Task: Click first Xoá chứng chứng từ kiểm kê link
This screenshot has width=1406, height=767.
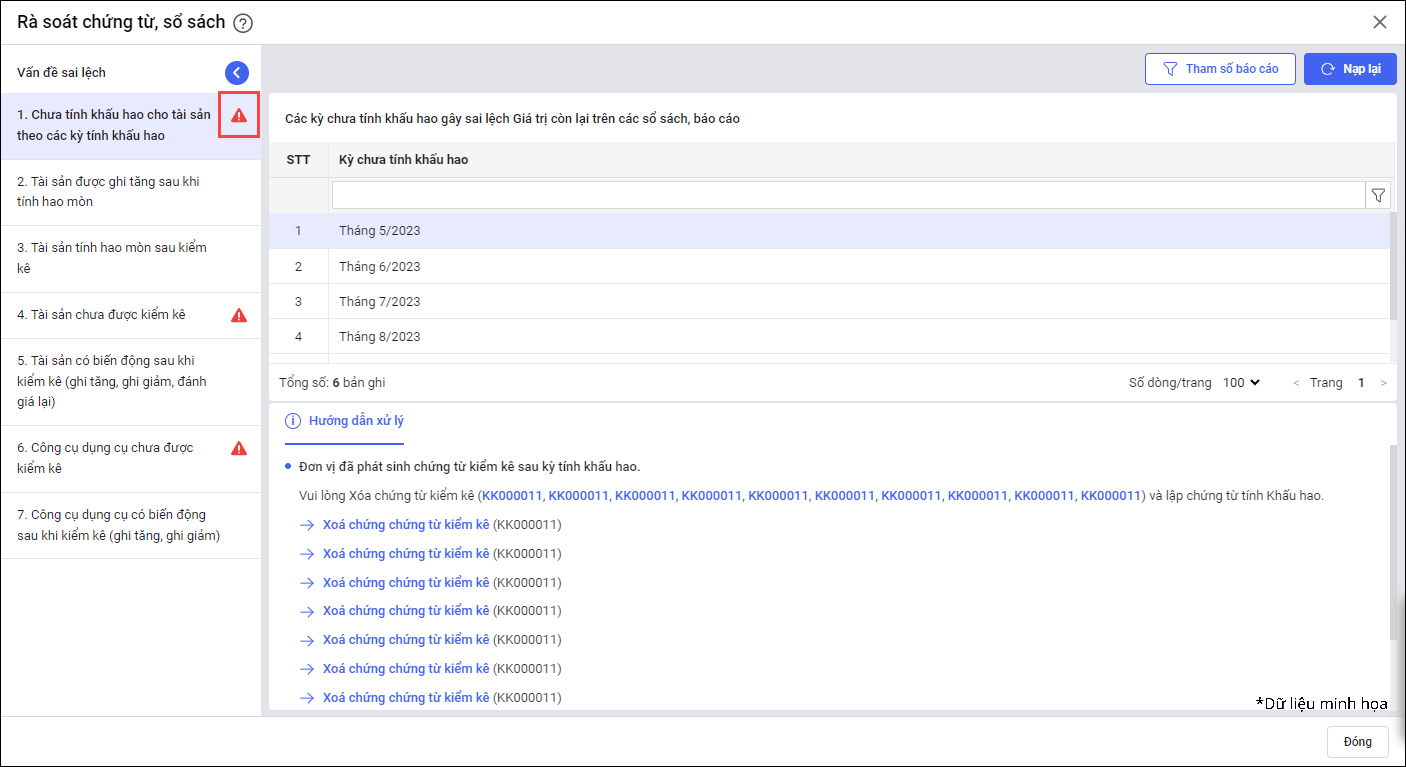Action: pyautogui.click(x=406, y=525)
